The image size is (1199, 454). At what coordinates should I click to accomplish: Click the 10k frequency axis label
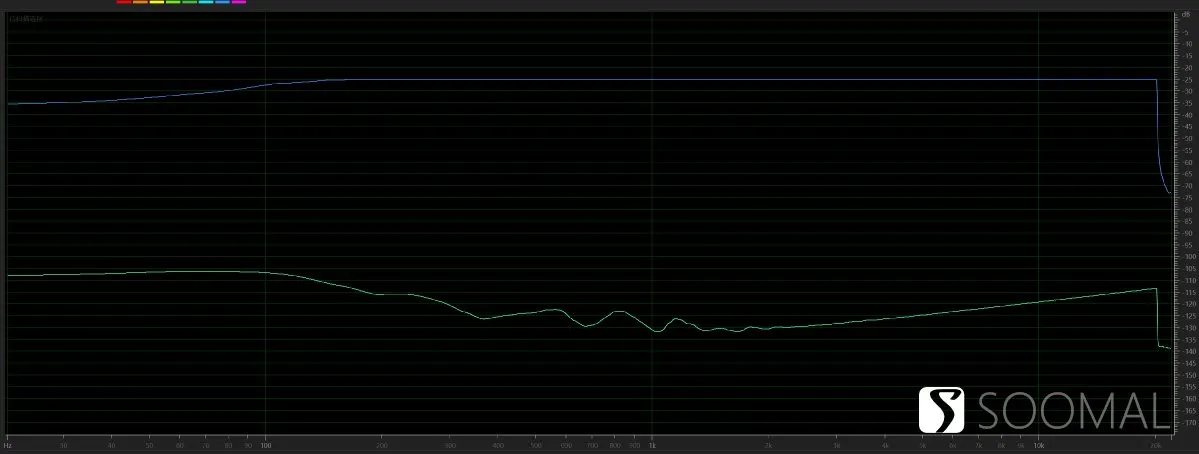(1038, 445)
